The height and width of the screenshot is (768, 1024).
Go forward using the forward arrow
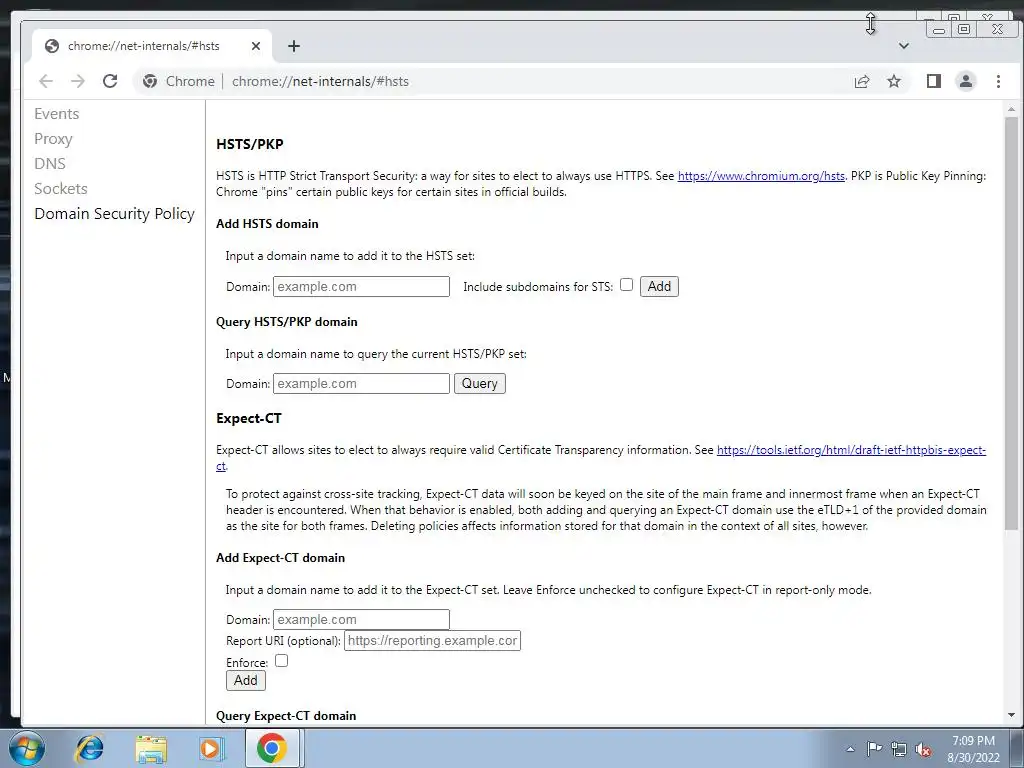coord(78,81)
